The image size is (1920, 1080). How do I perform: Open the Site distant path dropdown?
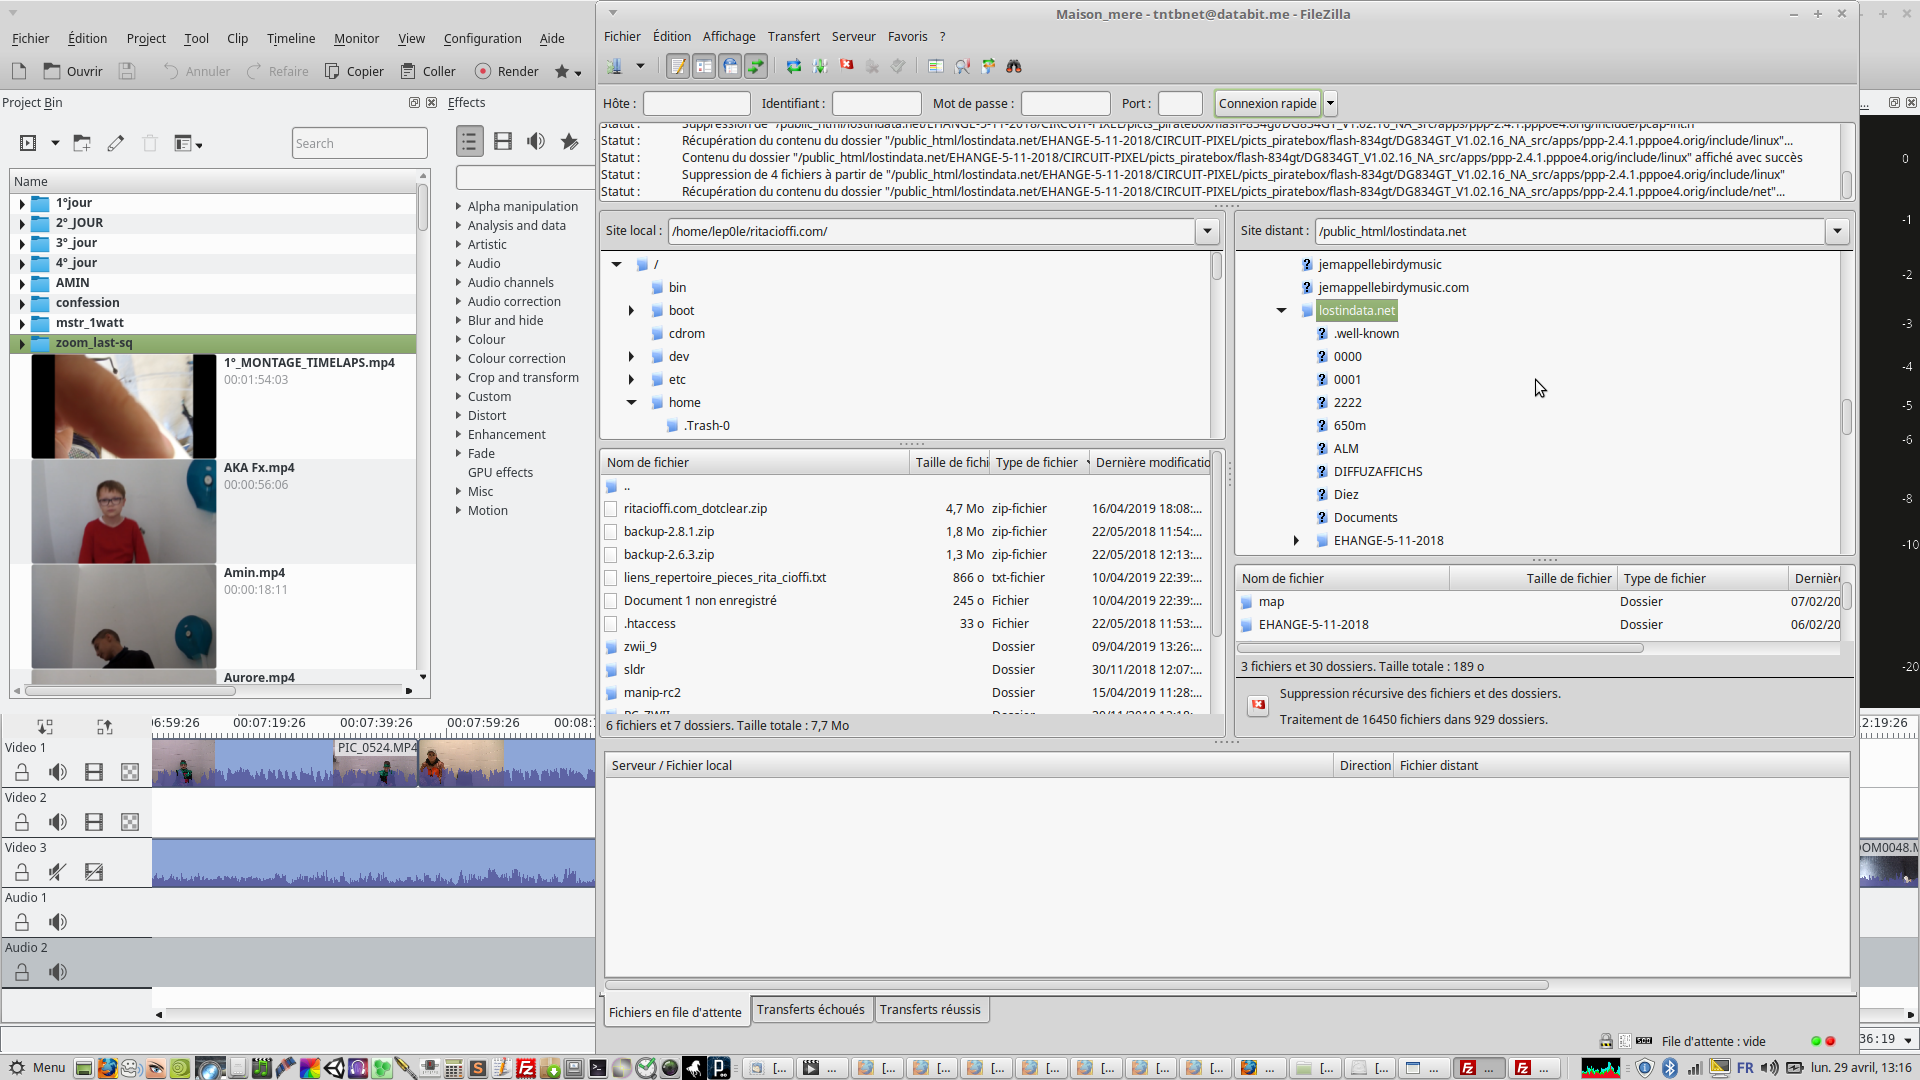(1837, 231)
